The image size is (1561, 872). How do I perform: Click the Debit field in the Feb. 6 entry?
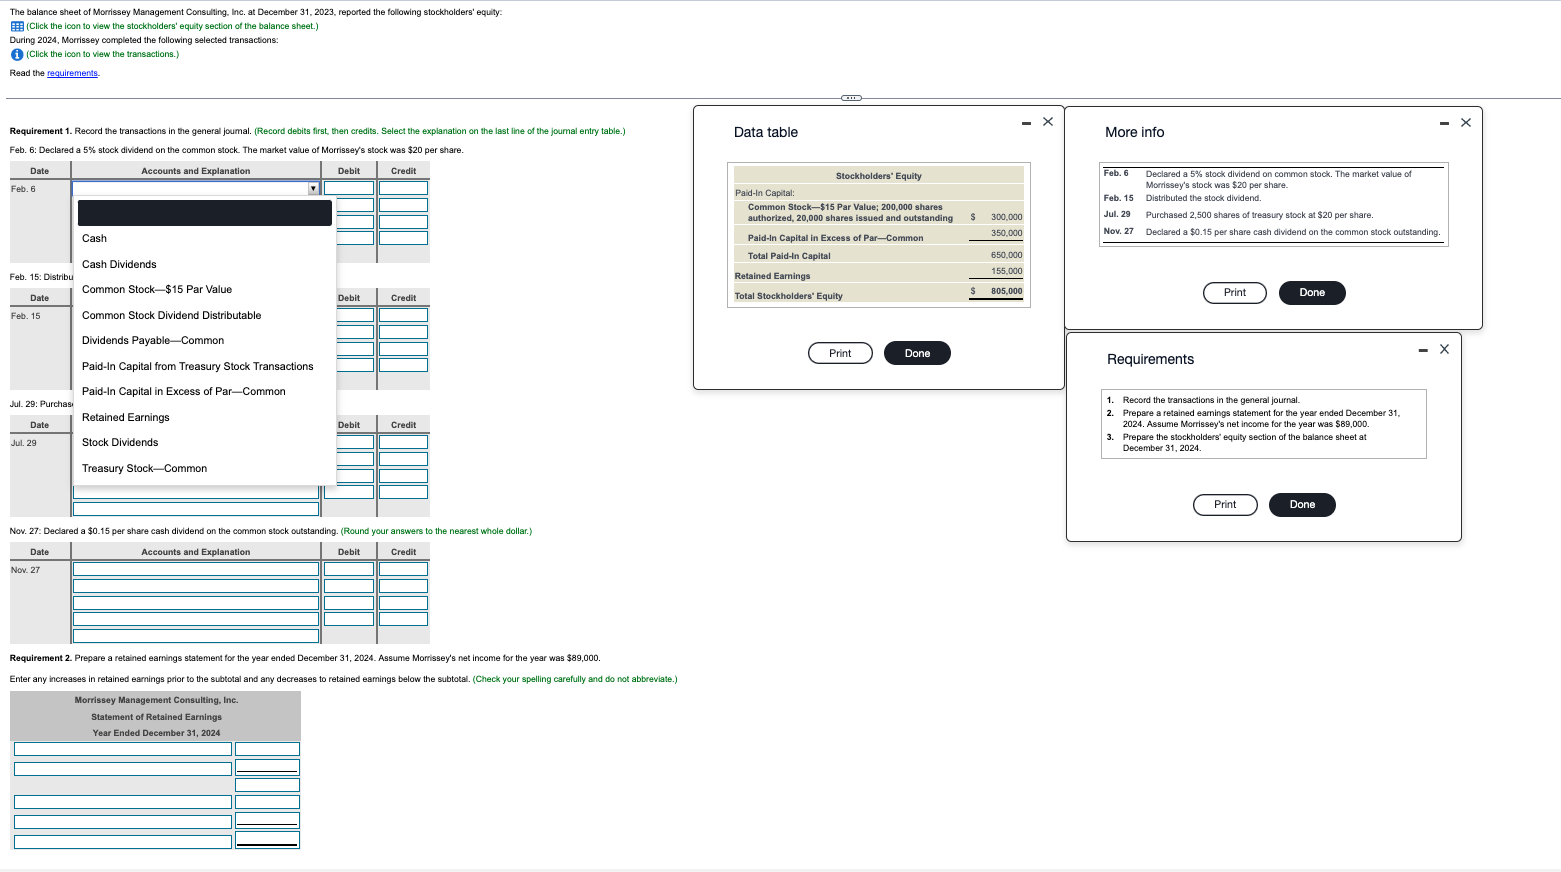click(x=348, y=187)
